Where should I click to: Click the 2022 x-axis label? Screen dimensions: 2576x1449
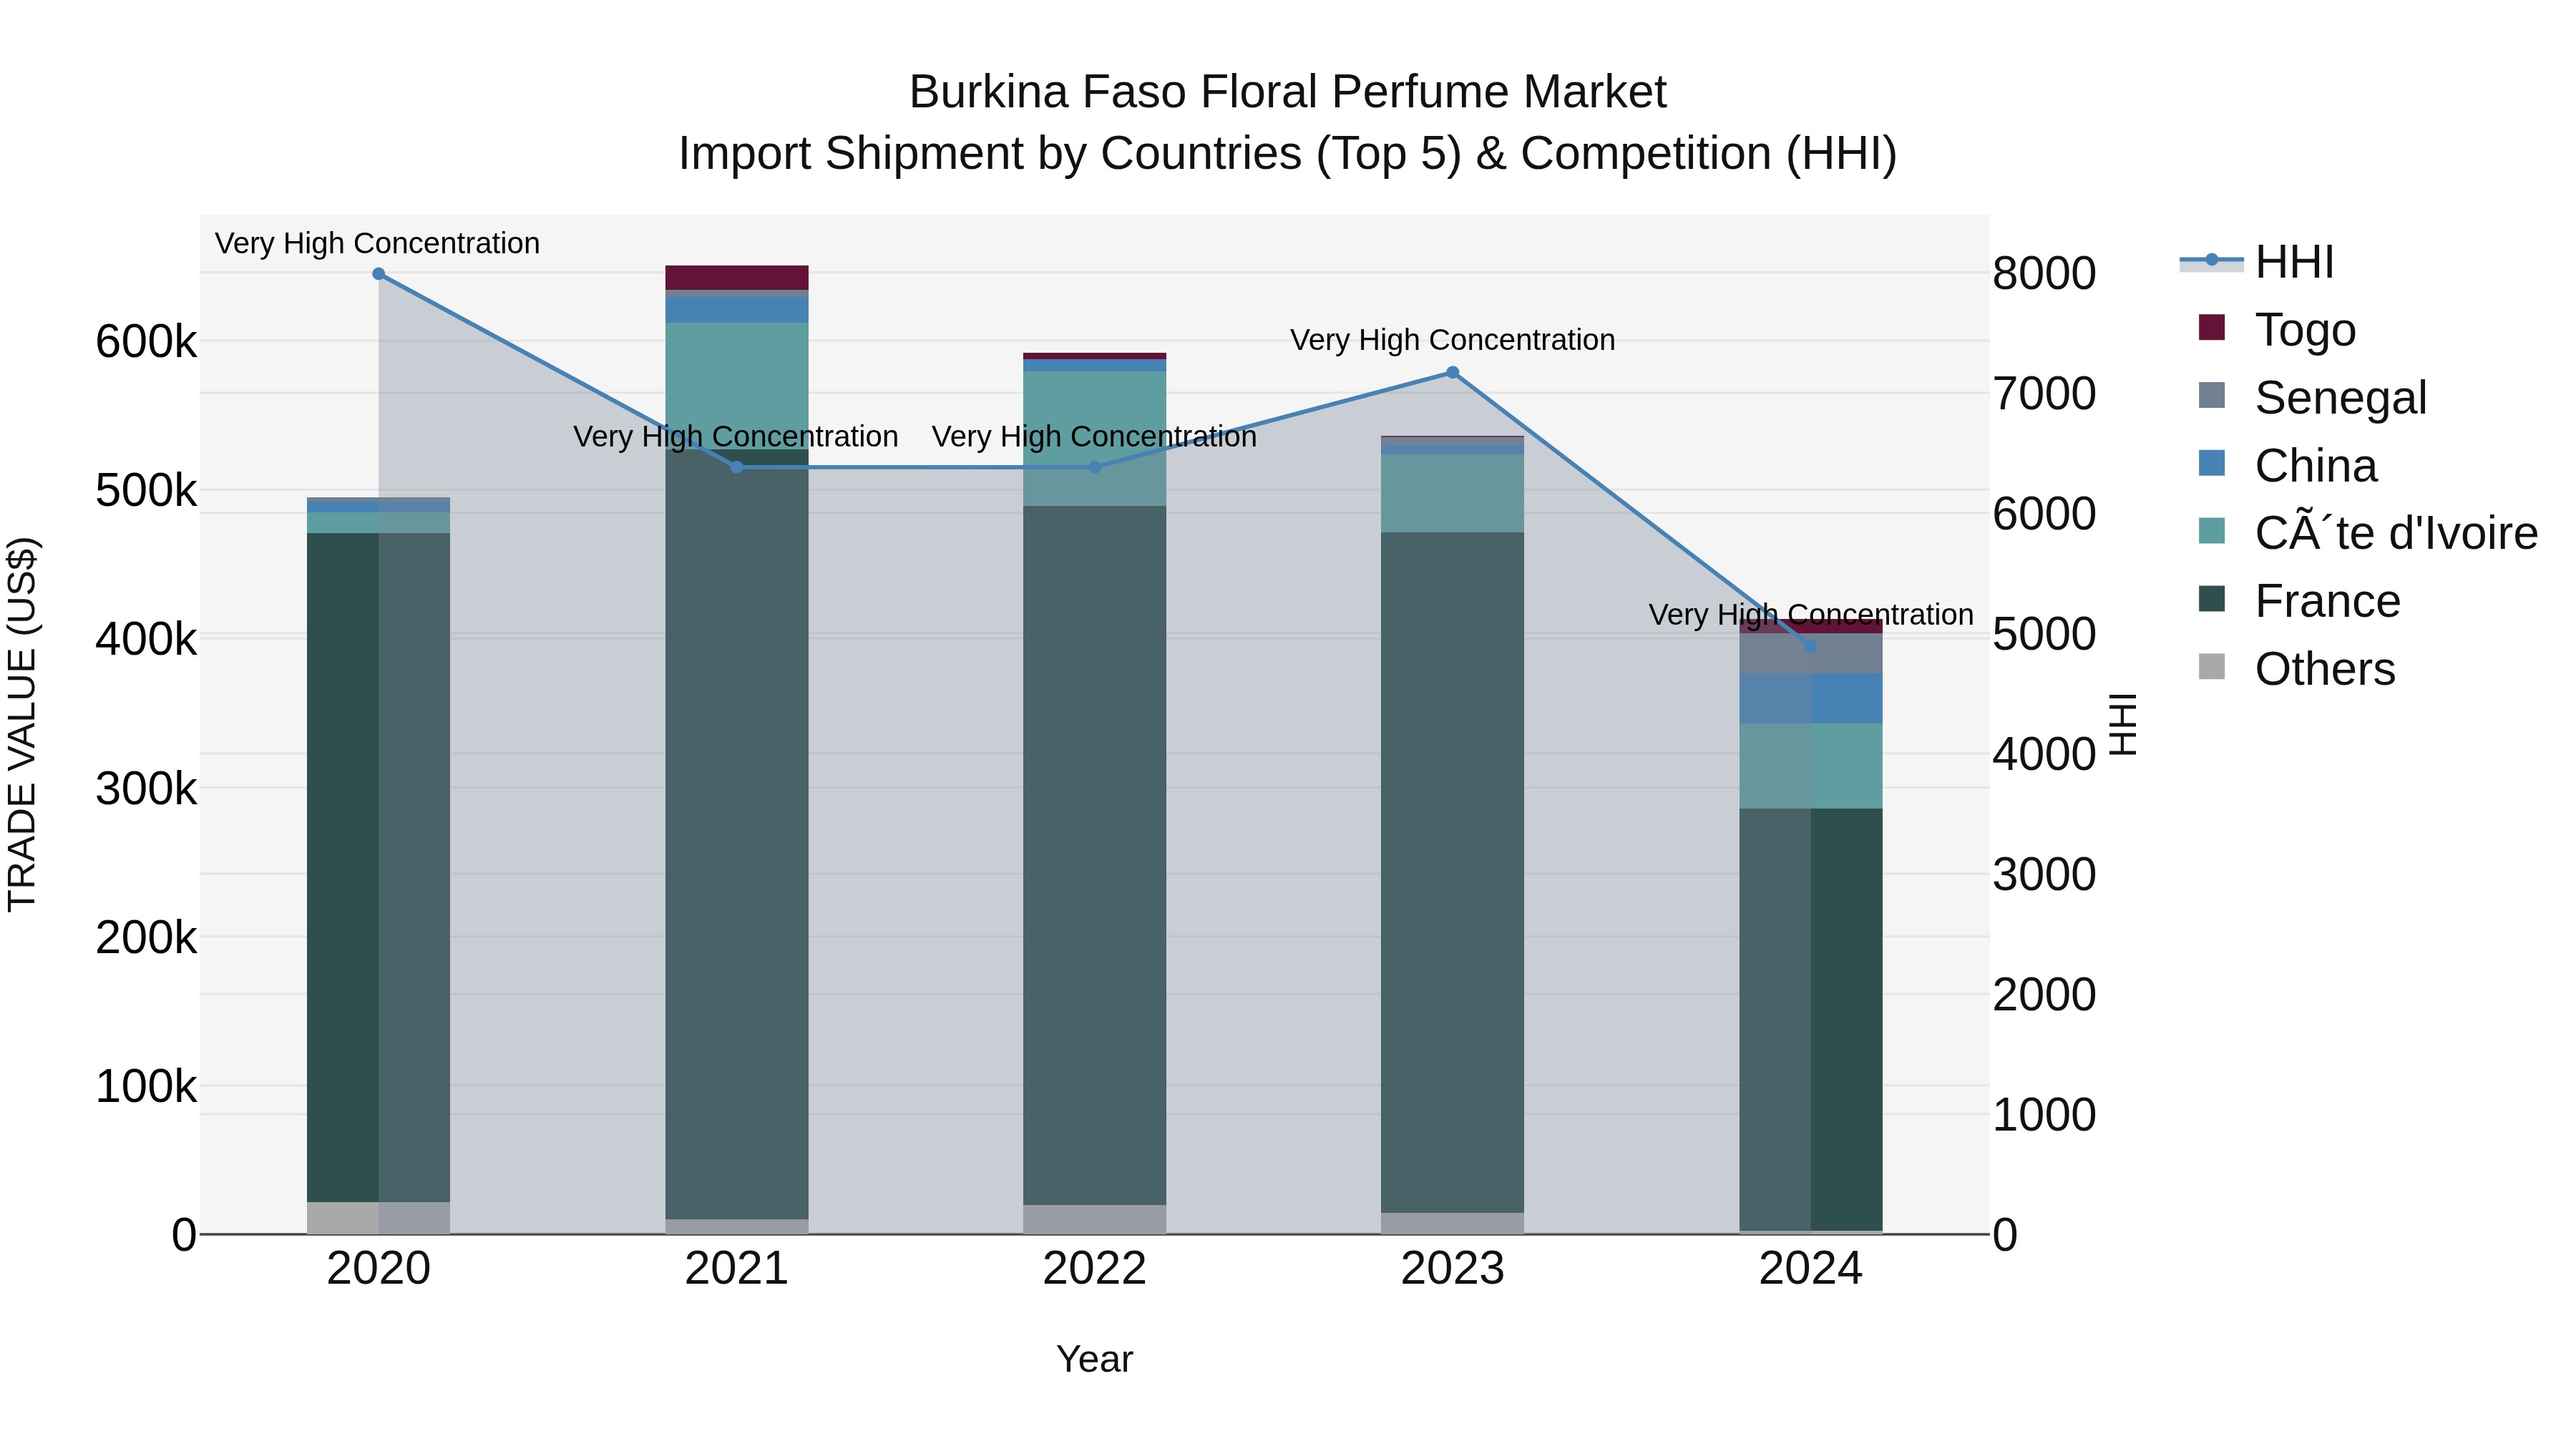[1095, 1269]
